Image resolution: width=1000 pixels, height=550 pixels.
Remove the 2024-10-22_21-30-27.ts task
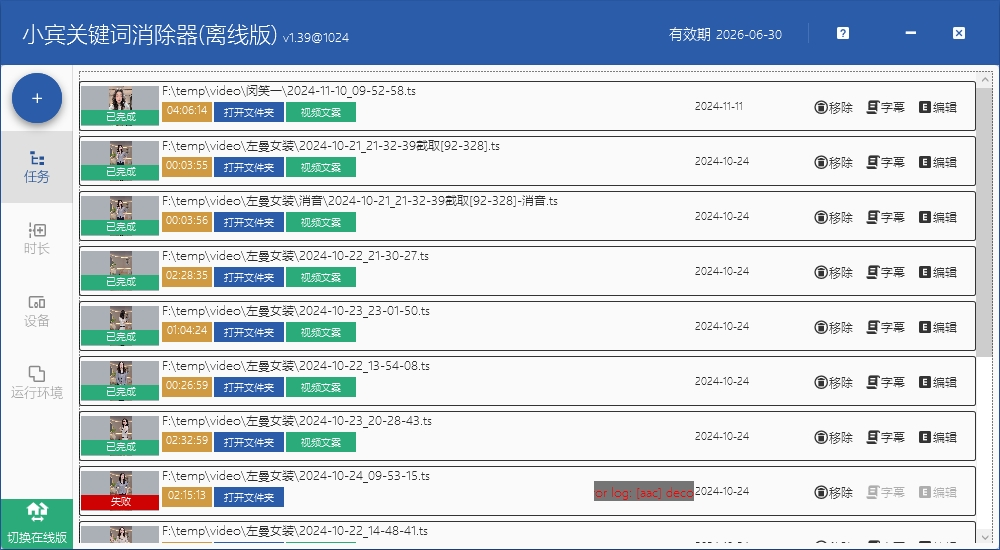[834, 272]
